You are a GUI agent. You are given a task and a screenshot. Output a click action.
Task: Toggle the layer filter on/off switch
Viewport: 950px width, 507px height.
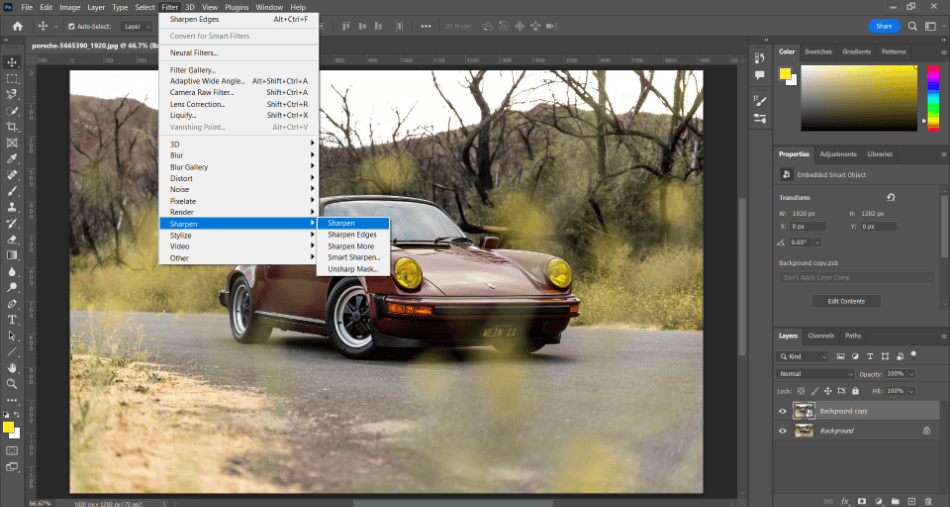pos(914,356)
